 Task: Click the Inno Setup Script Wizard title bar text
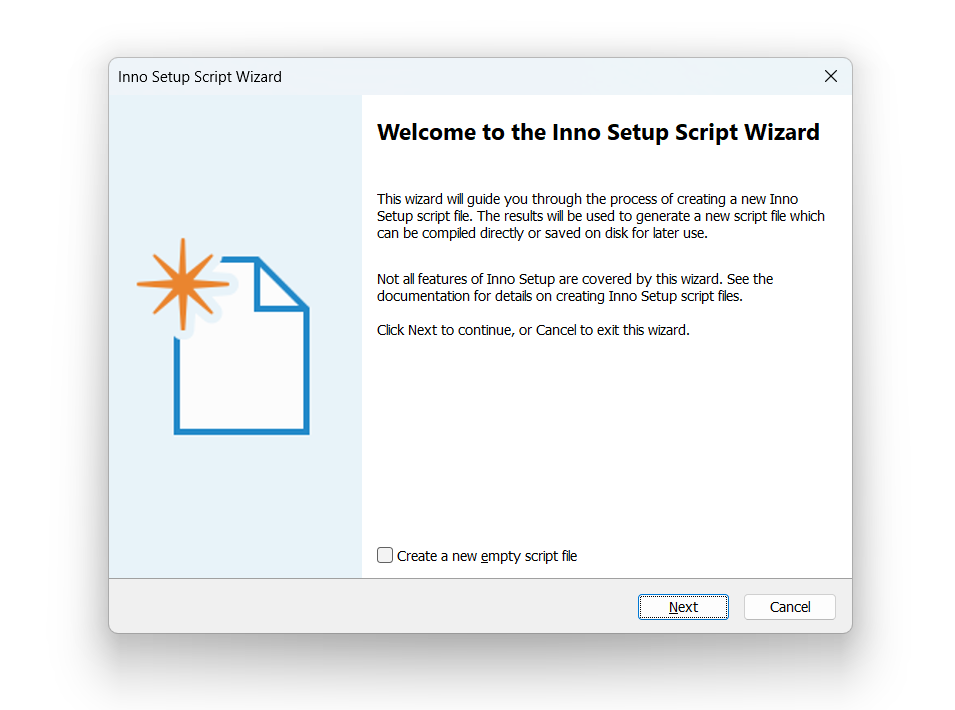[x=200, y=77]
